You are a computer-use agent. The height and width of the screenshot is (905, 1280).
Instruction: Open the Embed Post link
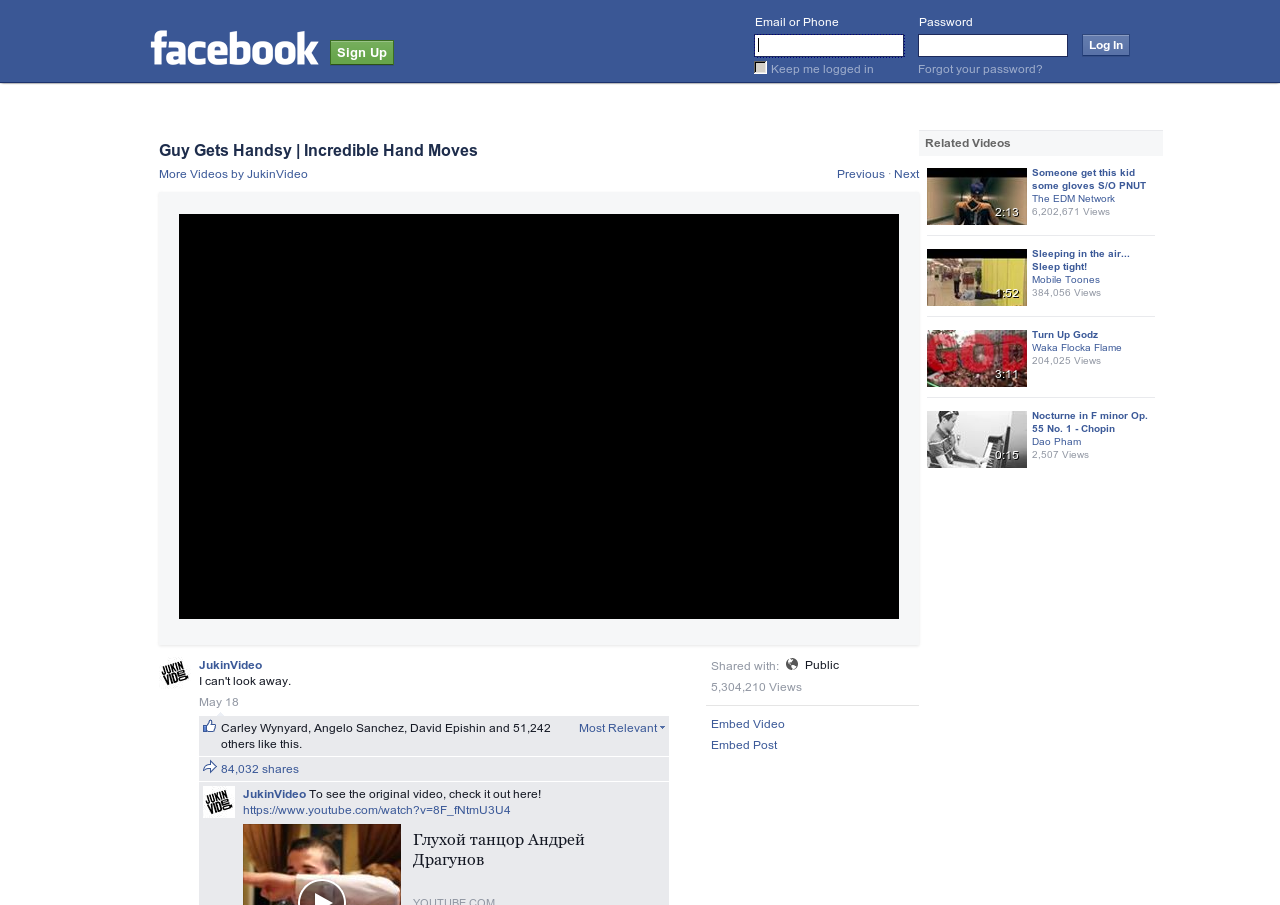pyautogui.click(x=744, y=745)
